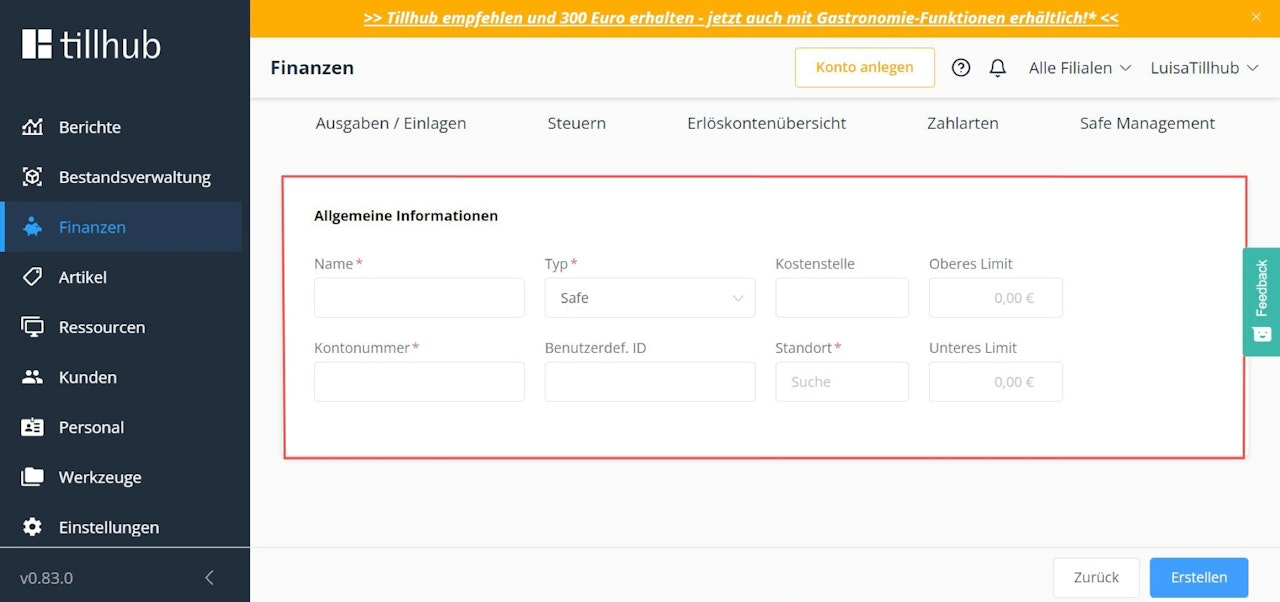Dismiss the yellow promo banner
Image resolution: width=1280 pixels, height=602 pixels.
point(1256,17)
